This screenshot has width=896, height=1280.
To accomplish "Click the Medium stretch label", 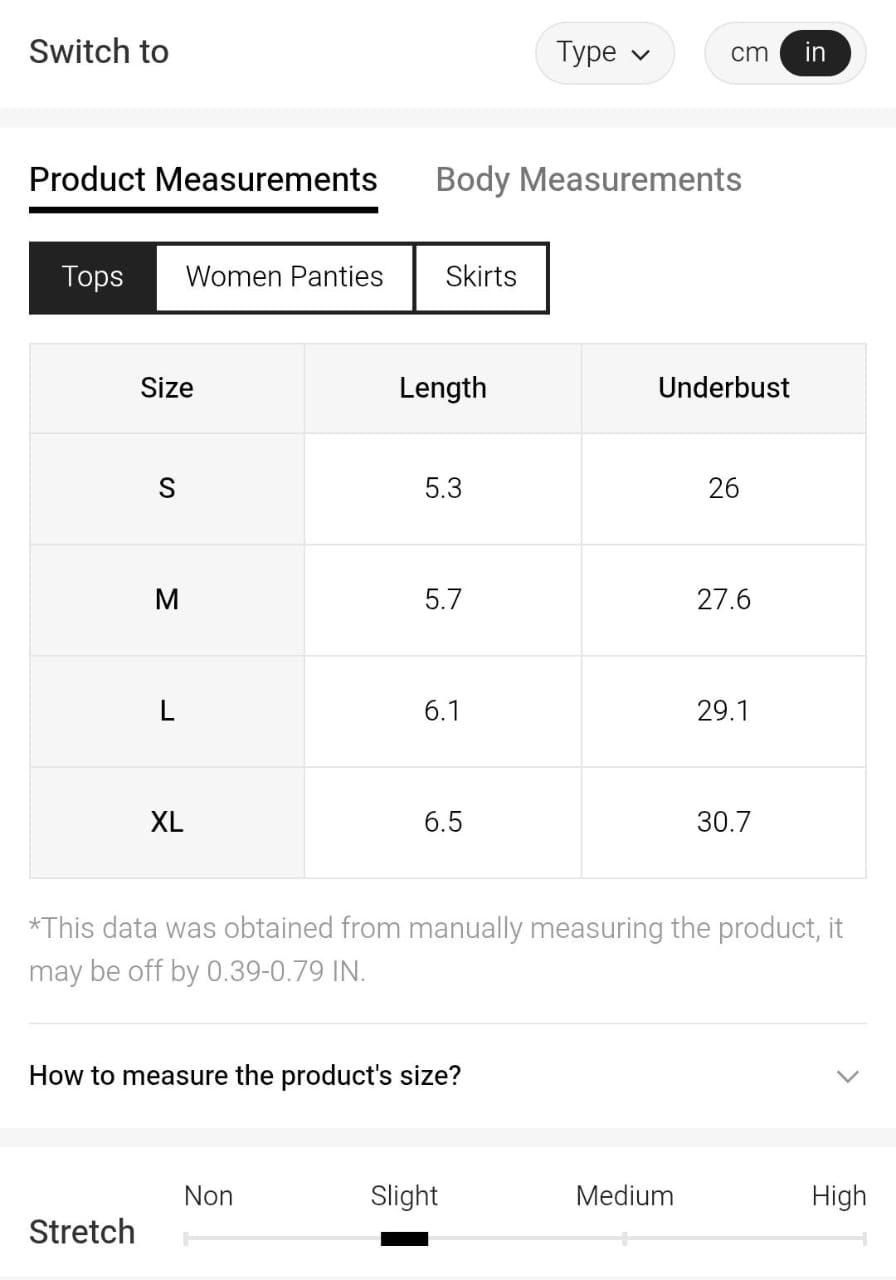I will (x=624, y=1196).
